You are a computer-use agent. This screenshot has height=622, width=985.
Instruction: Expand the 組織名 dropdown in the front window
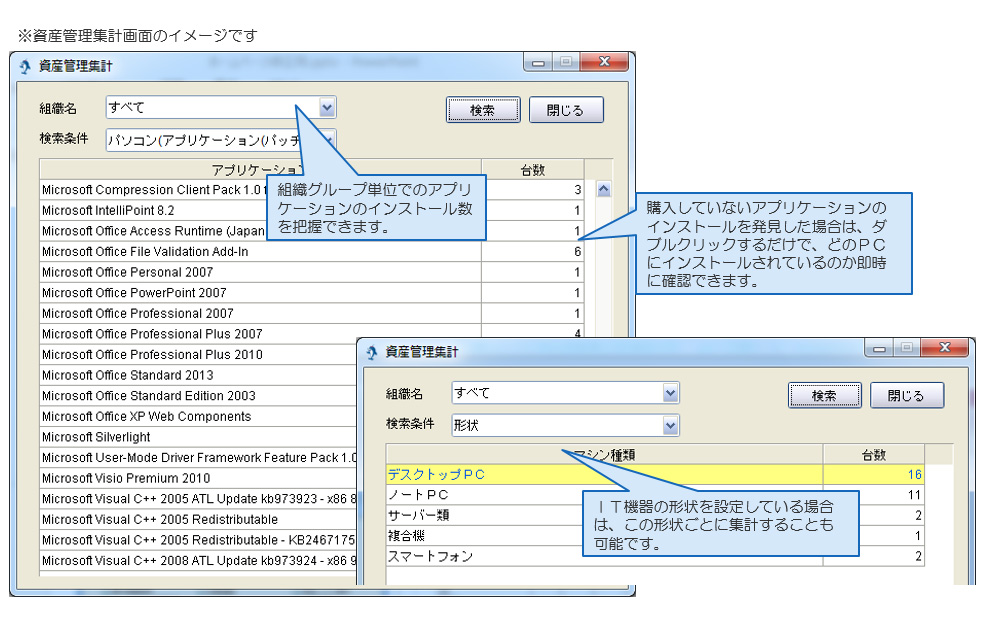(670, 393)
